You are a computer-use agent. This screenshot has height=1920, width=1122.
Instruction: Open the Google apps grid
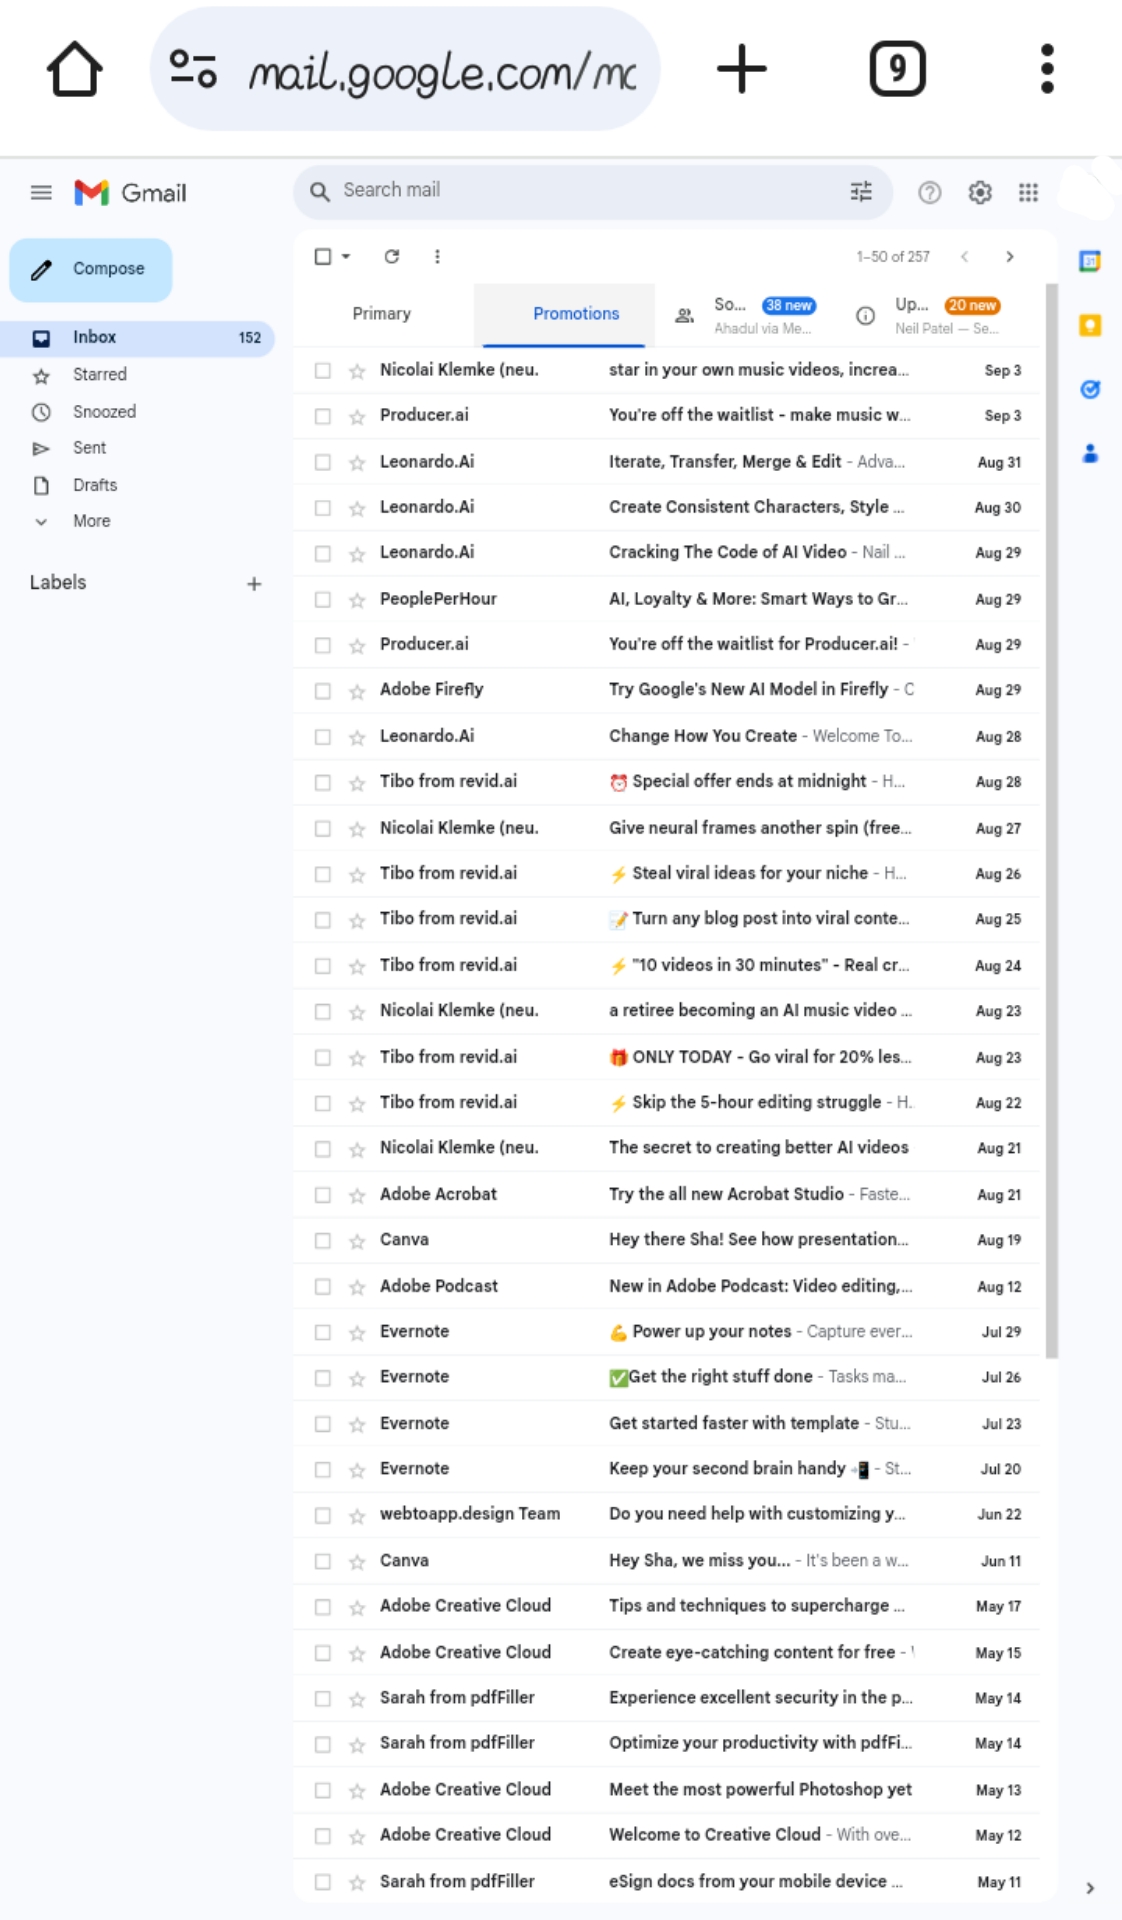tap(1028, 192)
